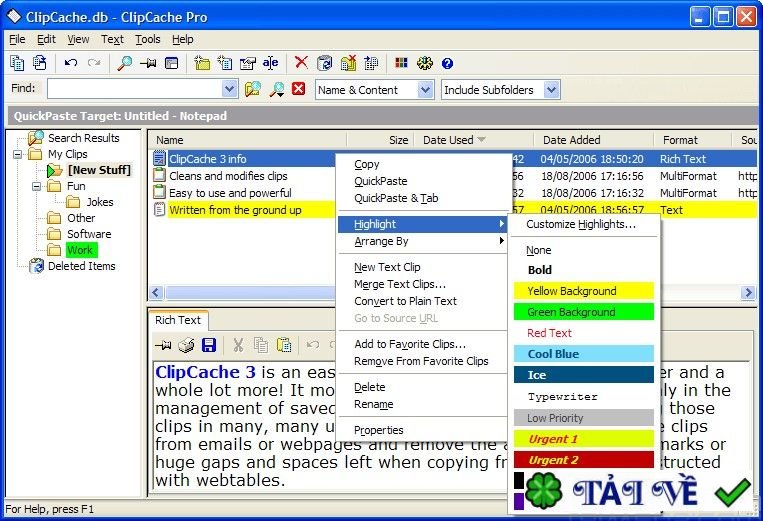Click the colored grid highlights icon
Viewport: 763px width, 521px height.
coord(401,63)
